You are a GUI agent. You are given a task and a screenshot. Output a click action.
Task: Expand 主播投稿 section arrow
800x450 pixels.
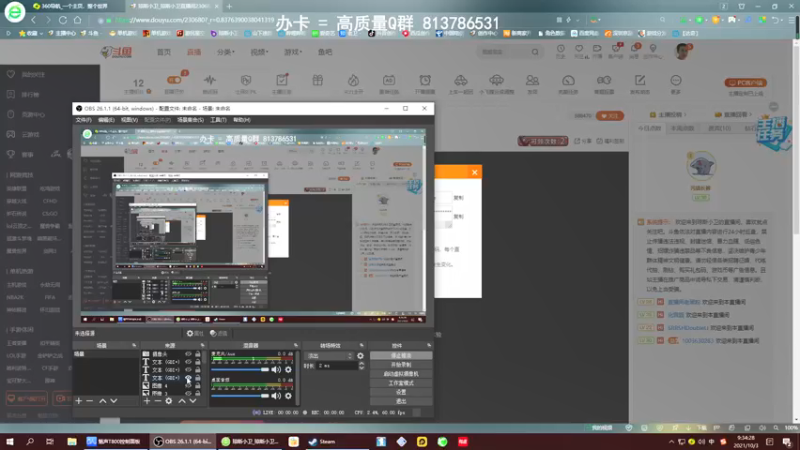685,115
